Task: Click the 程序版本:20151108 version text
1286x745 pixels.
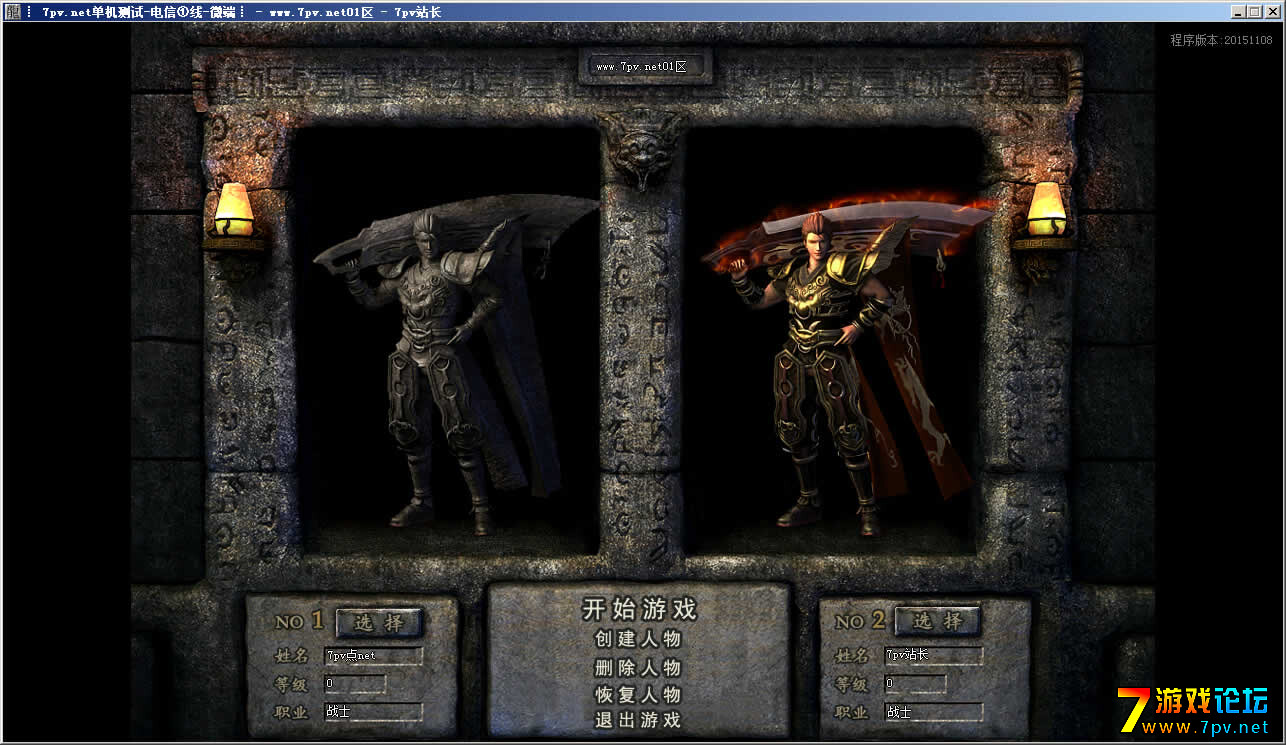Action: 1221,40
